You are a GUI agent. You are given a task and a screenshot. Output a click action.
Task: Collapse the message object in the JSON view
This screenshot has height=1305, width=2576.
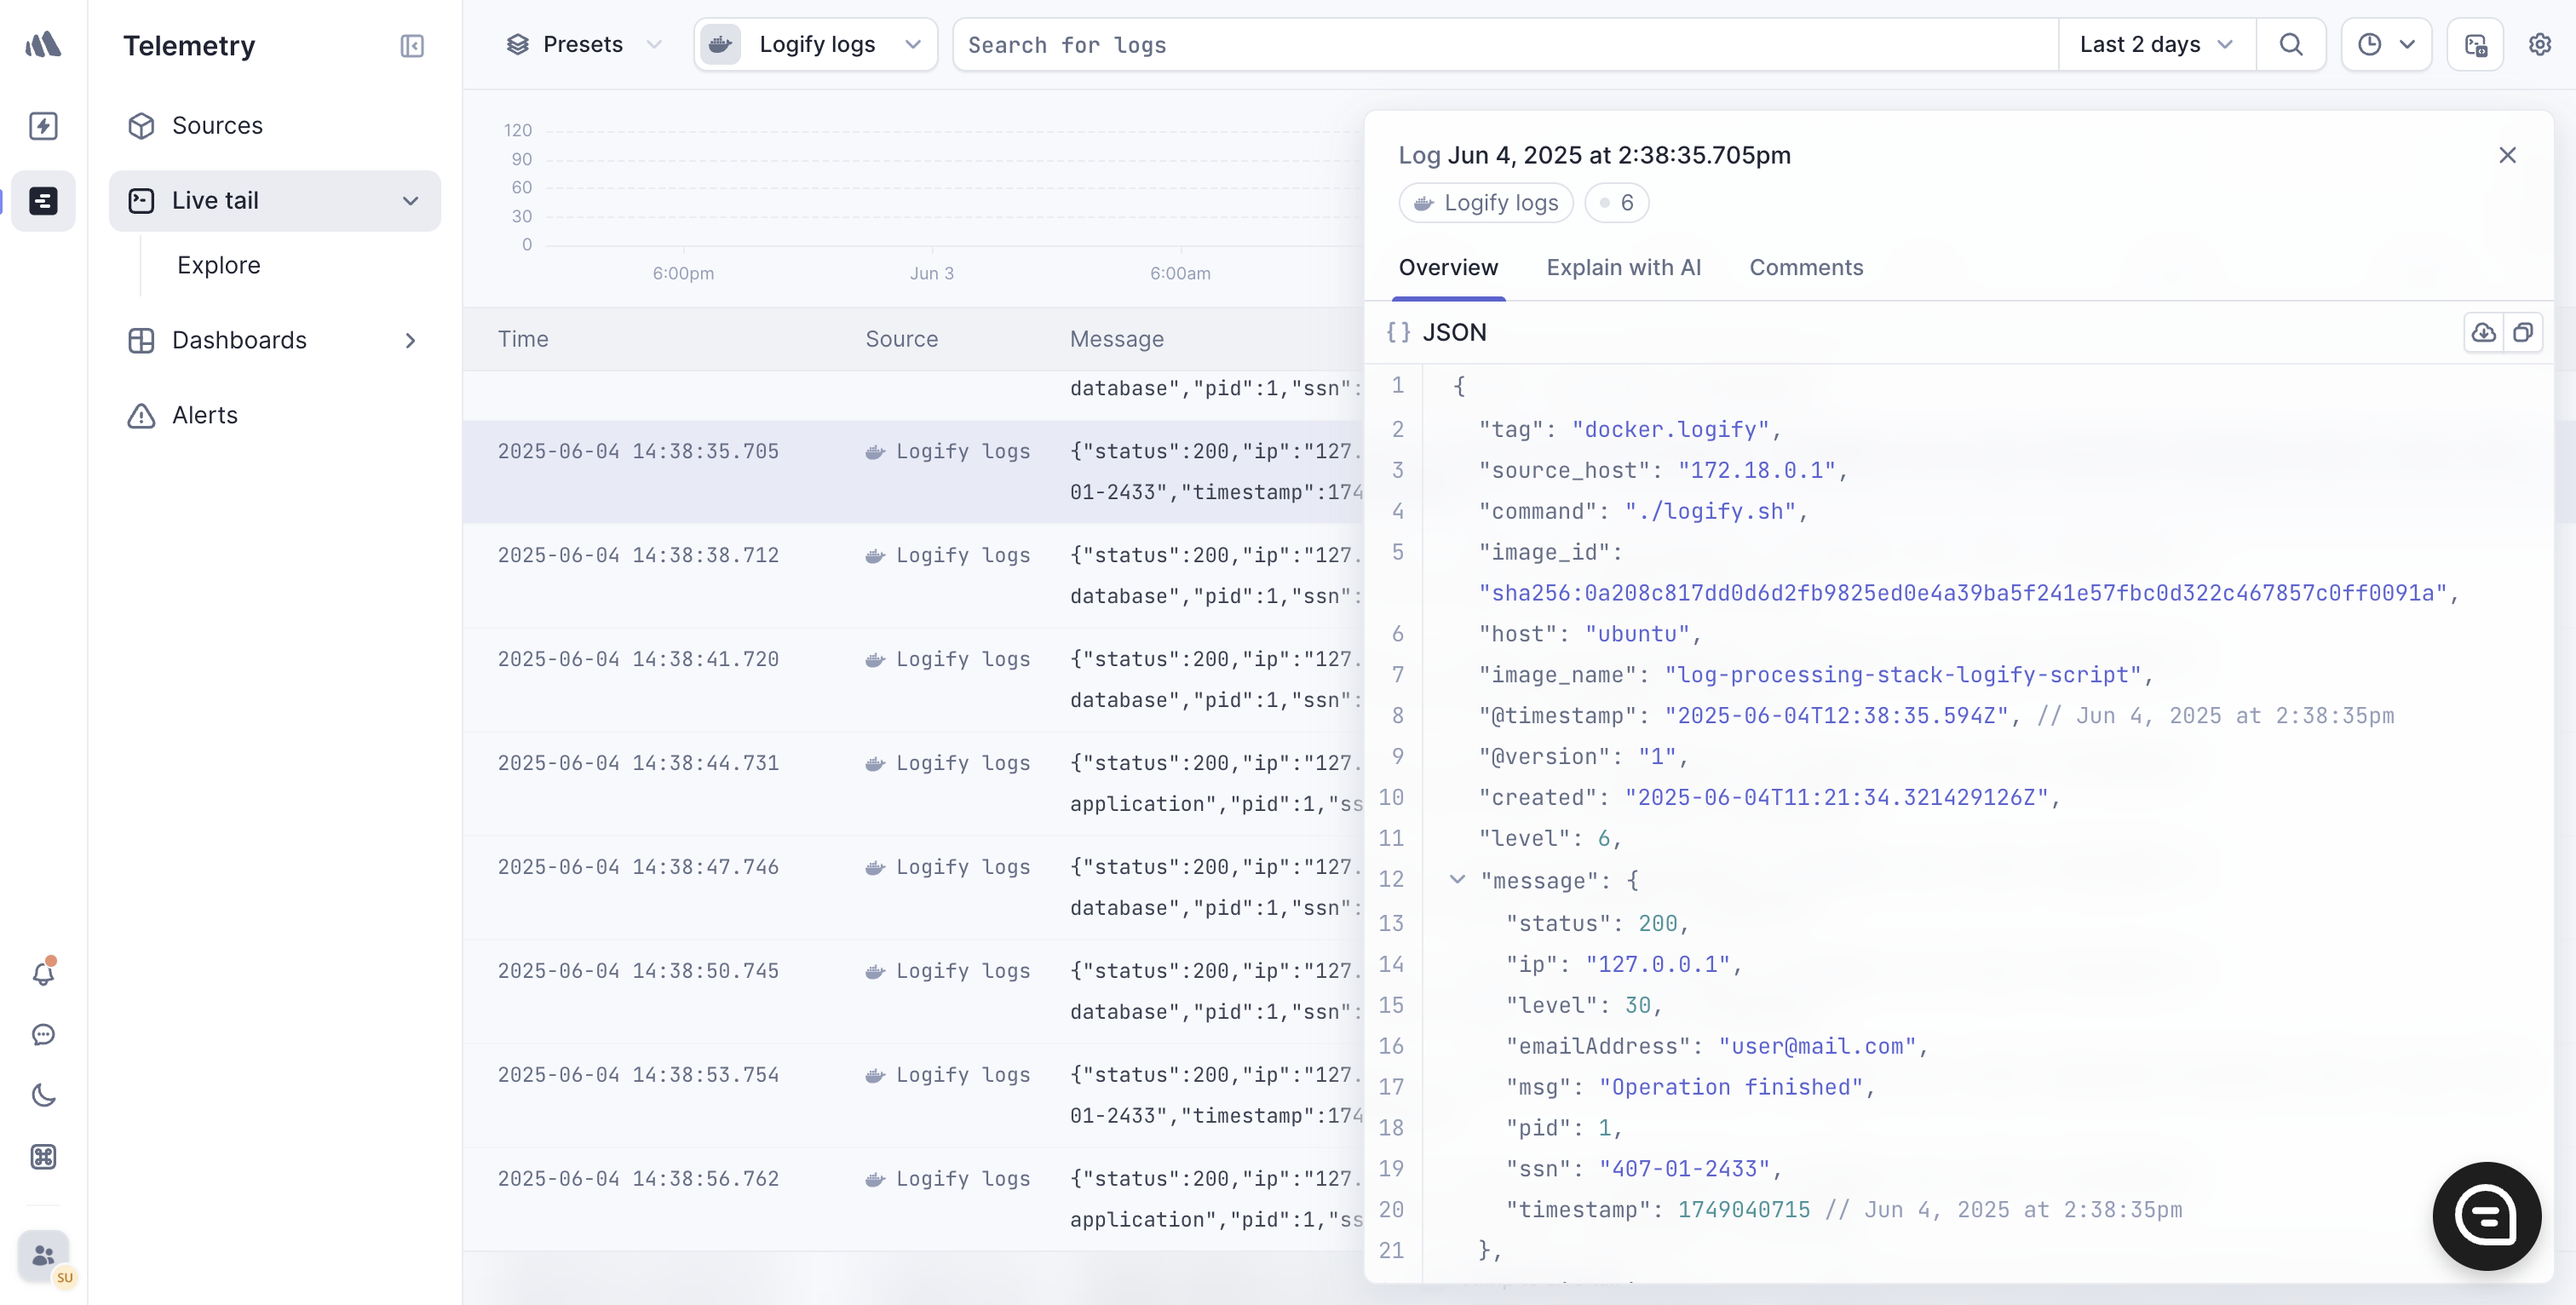tap(1457, 880)
